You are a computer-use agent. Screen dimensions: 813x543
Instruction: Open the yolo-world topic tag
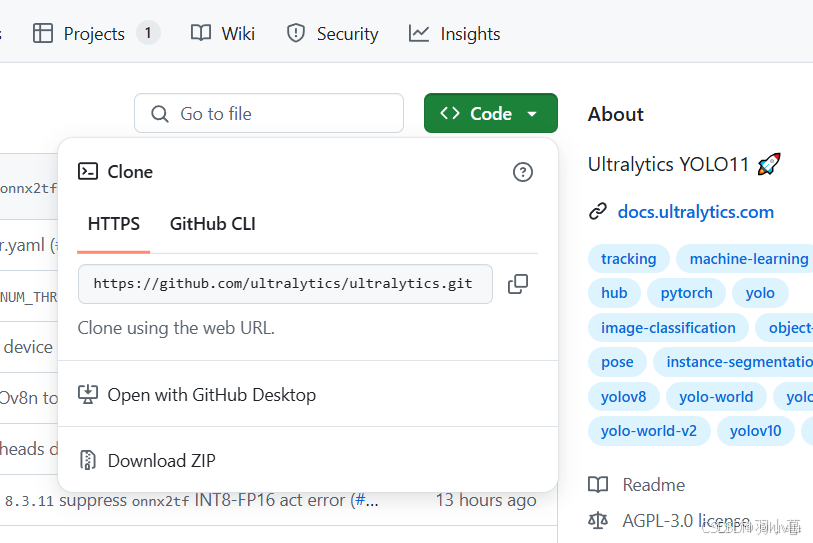click(716, 397)
